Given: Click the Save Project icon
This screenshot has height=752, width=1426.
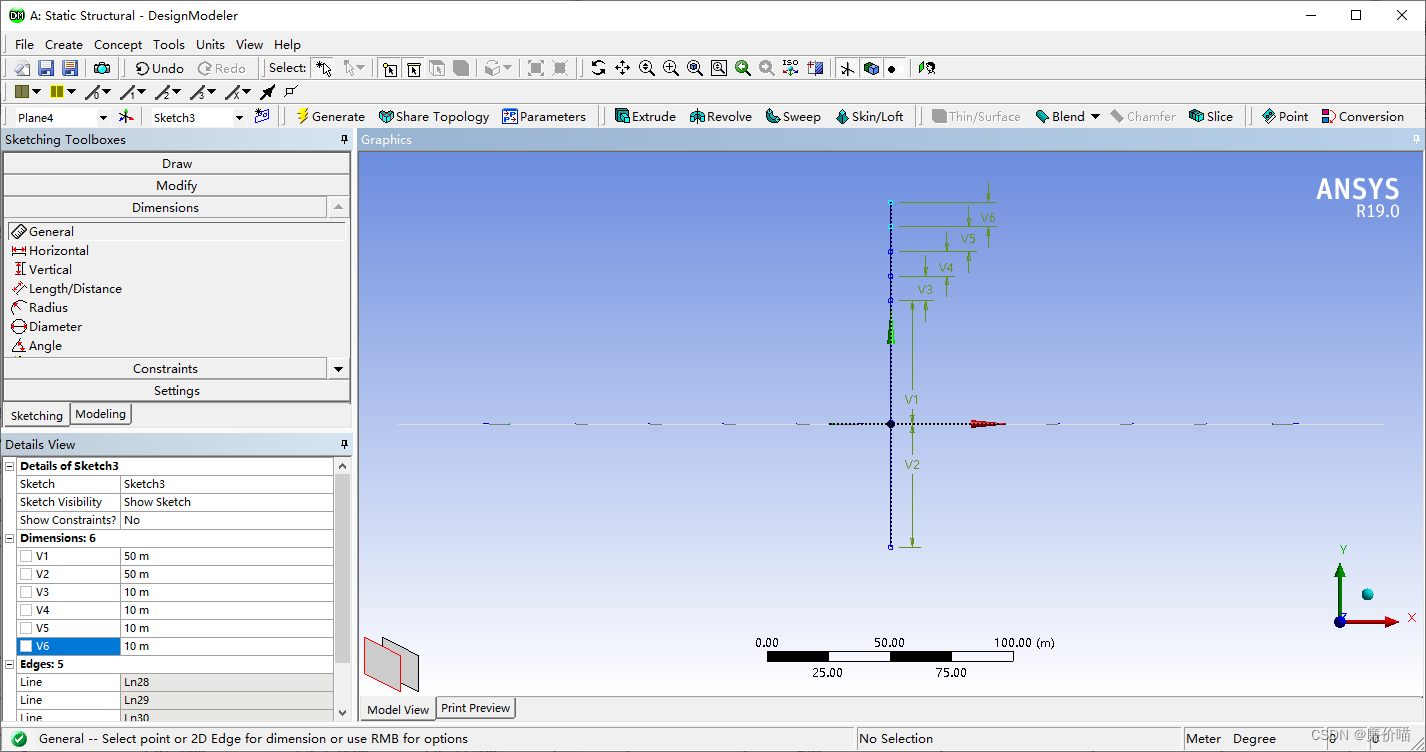Looking at the screenshot, I should 46,68.
